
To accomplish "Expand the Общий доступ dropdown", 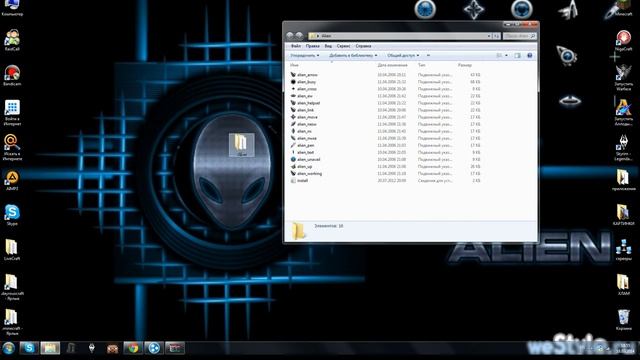I will coord(403,56).
